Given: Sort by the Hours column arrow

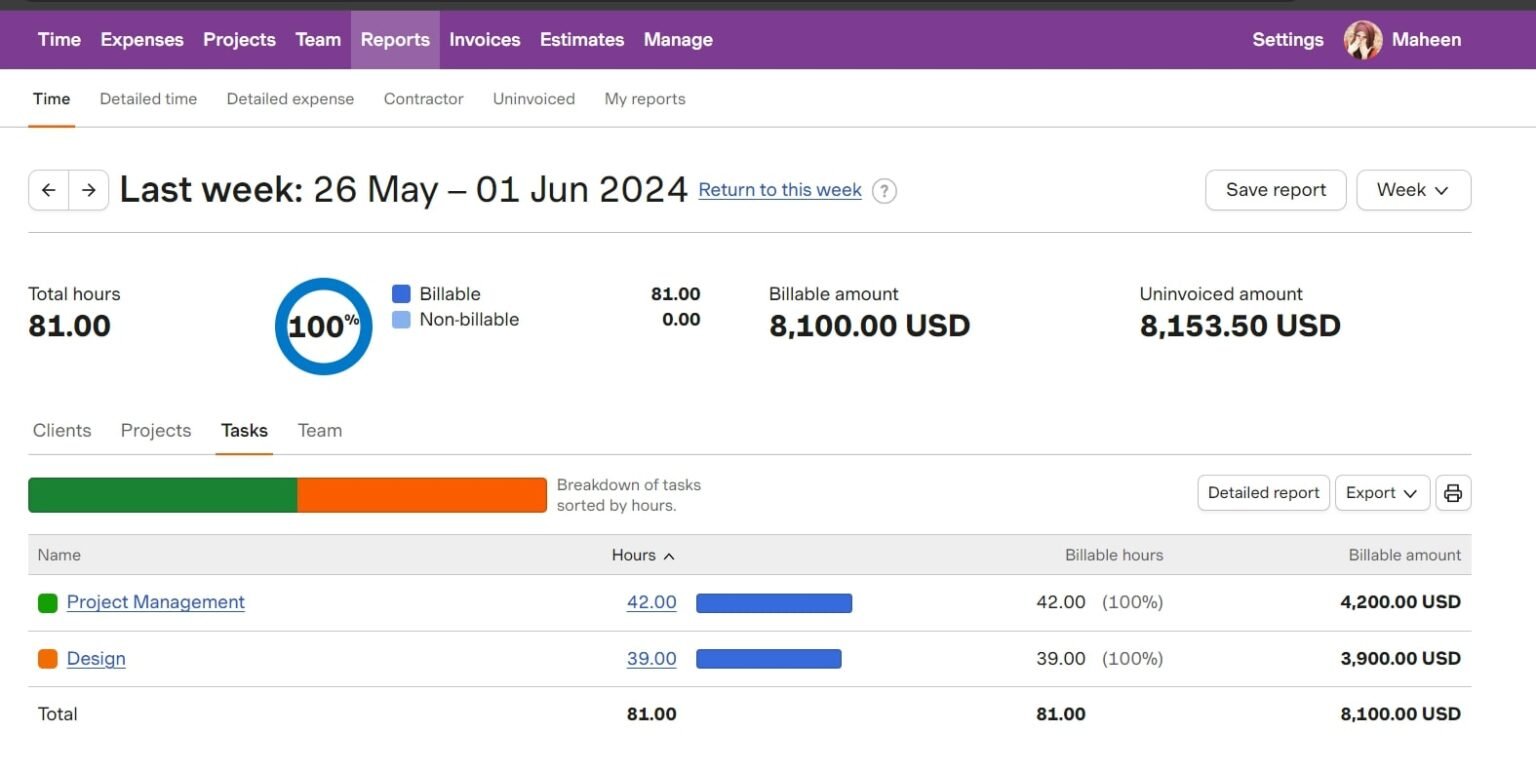Looking at the screenshot, I should tap(669, 556).
